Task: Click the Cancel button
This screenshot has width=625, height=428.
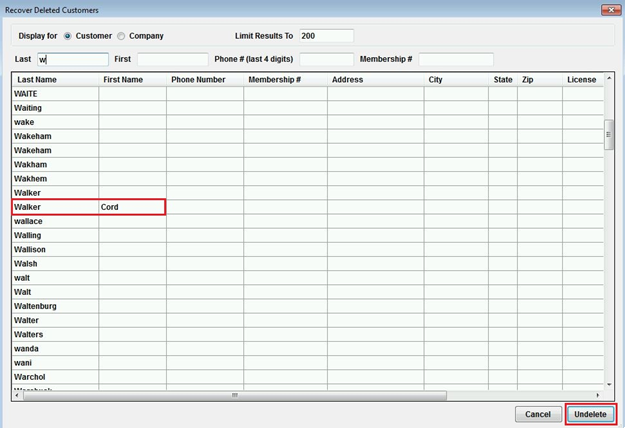Action: [538, 414]
